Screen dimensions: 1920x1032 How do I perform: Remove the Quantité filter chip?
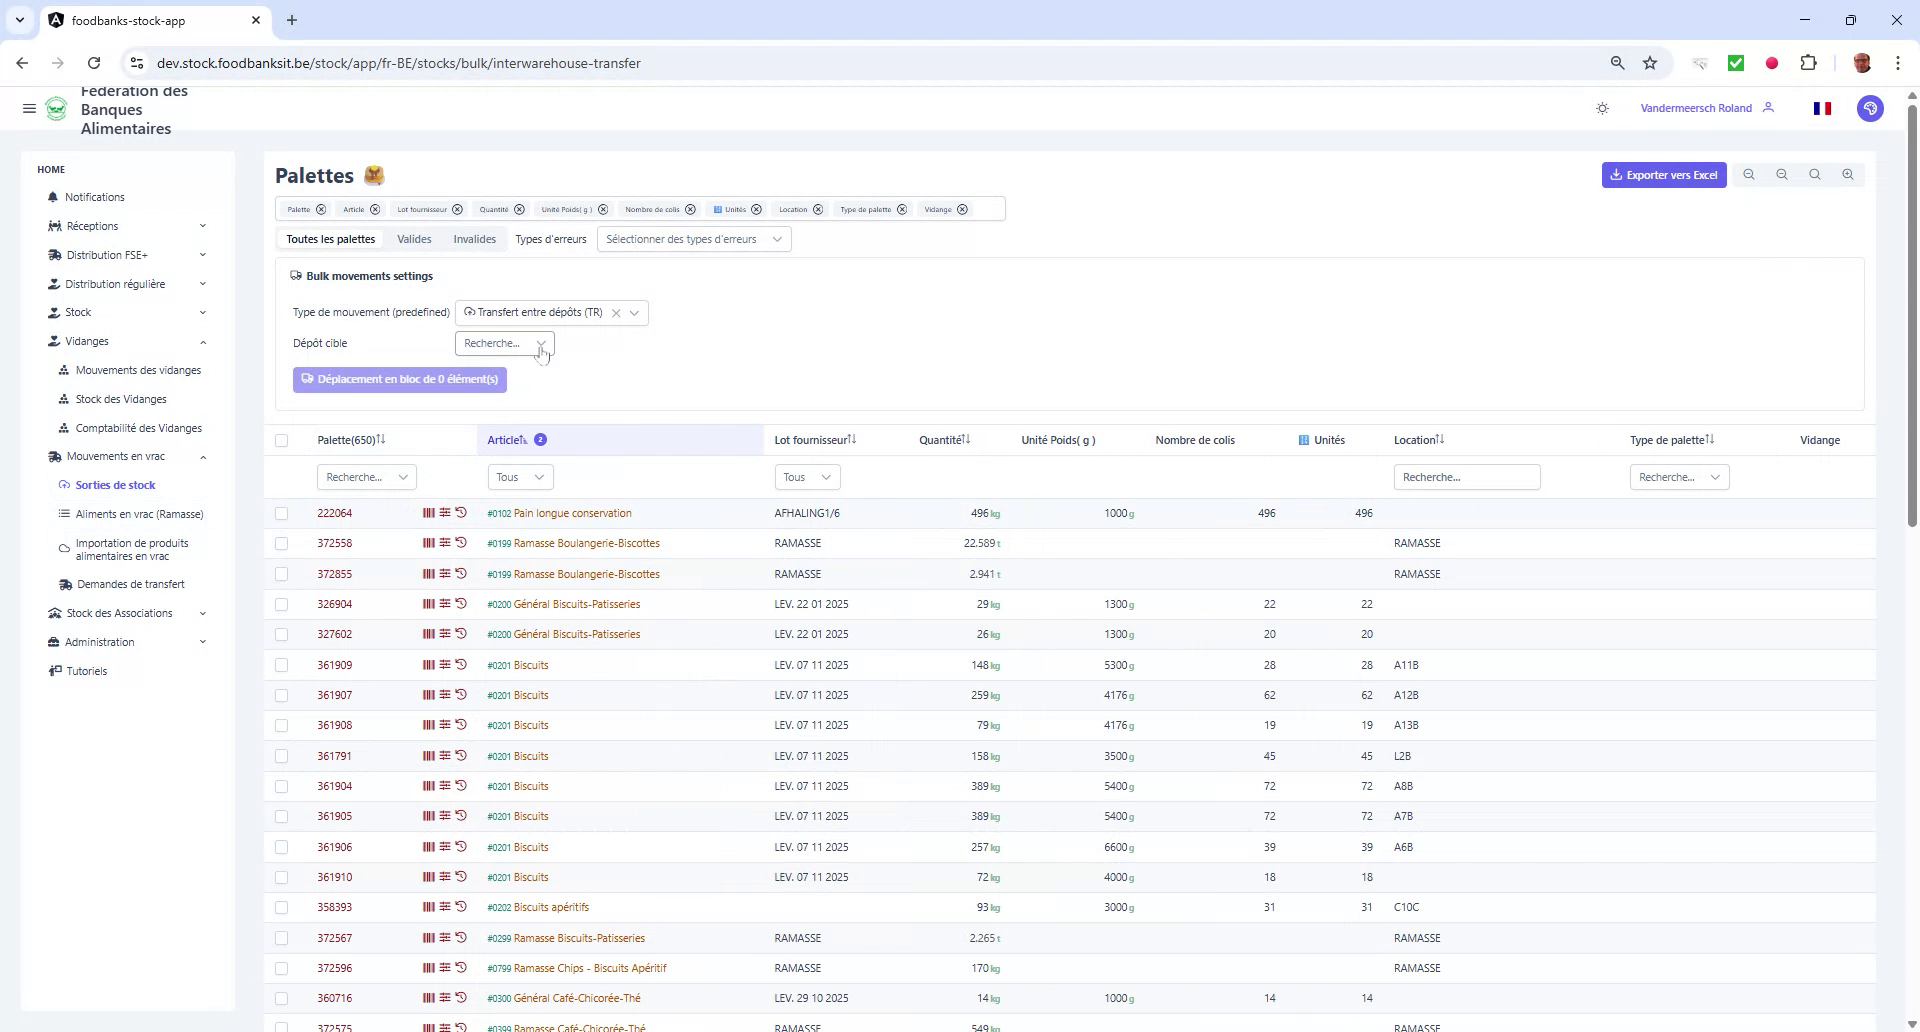point(518,209)
